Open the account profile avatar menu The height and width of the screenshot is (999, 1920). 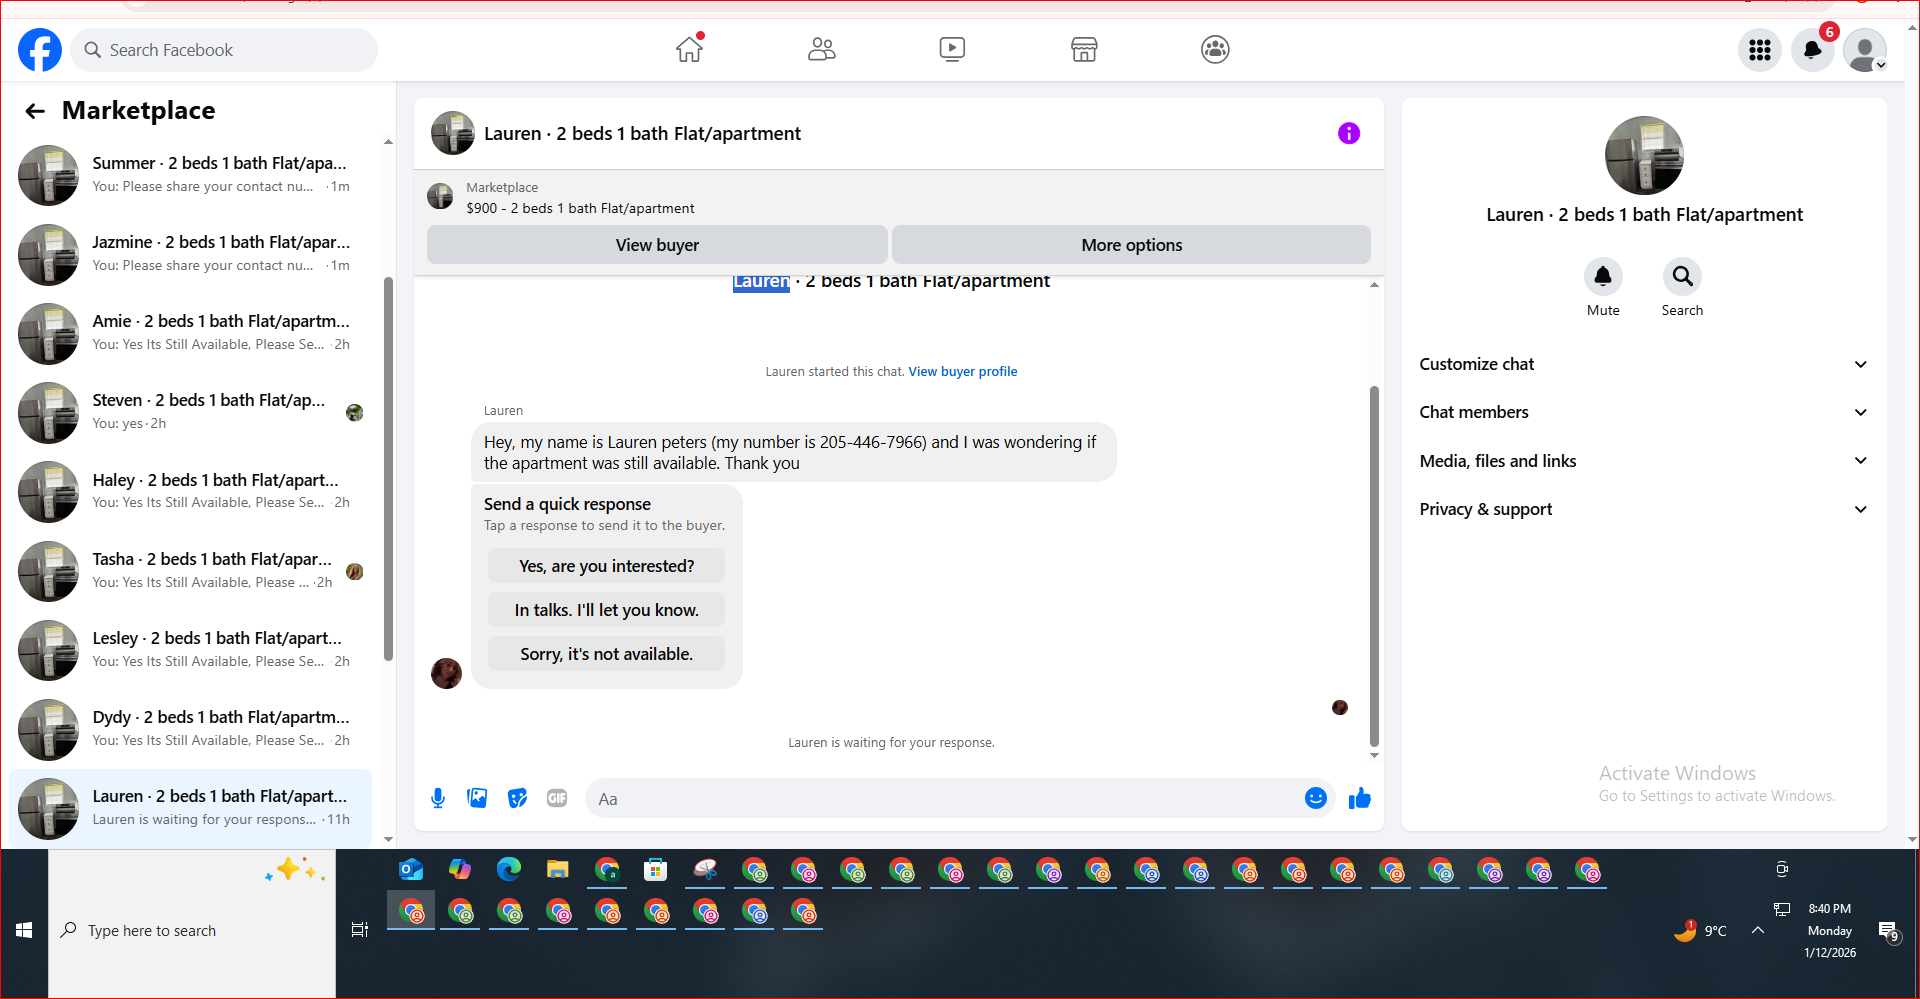point(1865,50)
